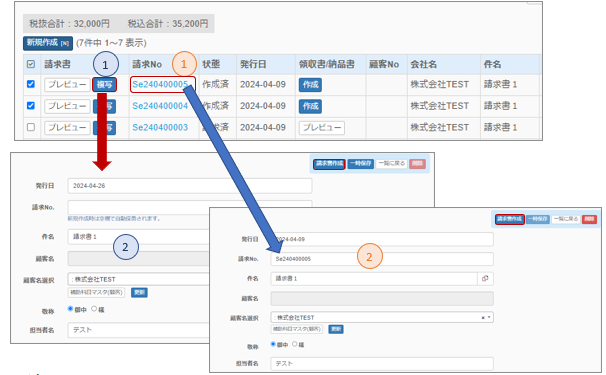The image size is (606, 375).
Task: Sort by the 発行日 column header
Action: (253, 64)
